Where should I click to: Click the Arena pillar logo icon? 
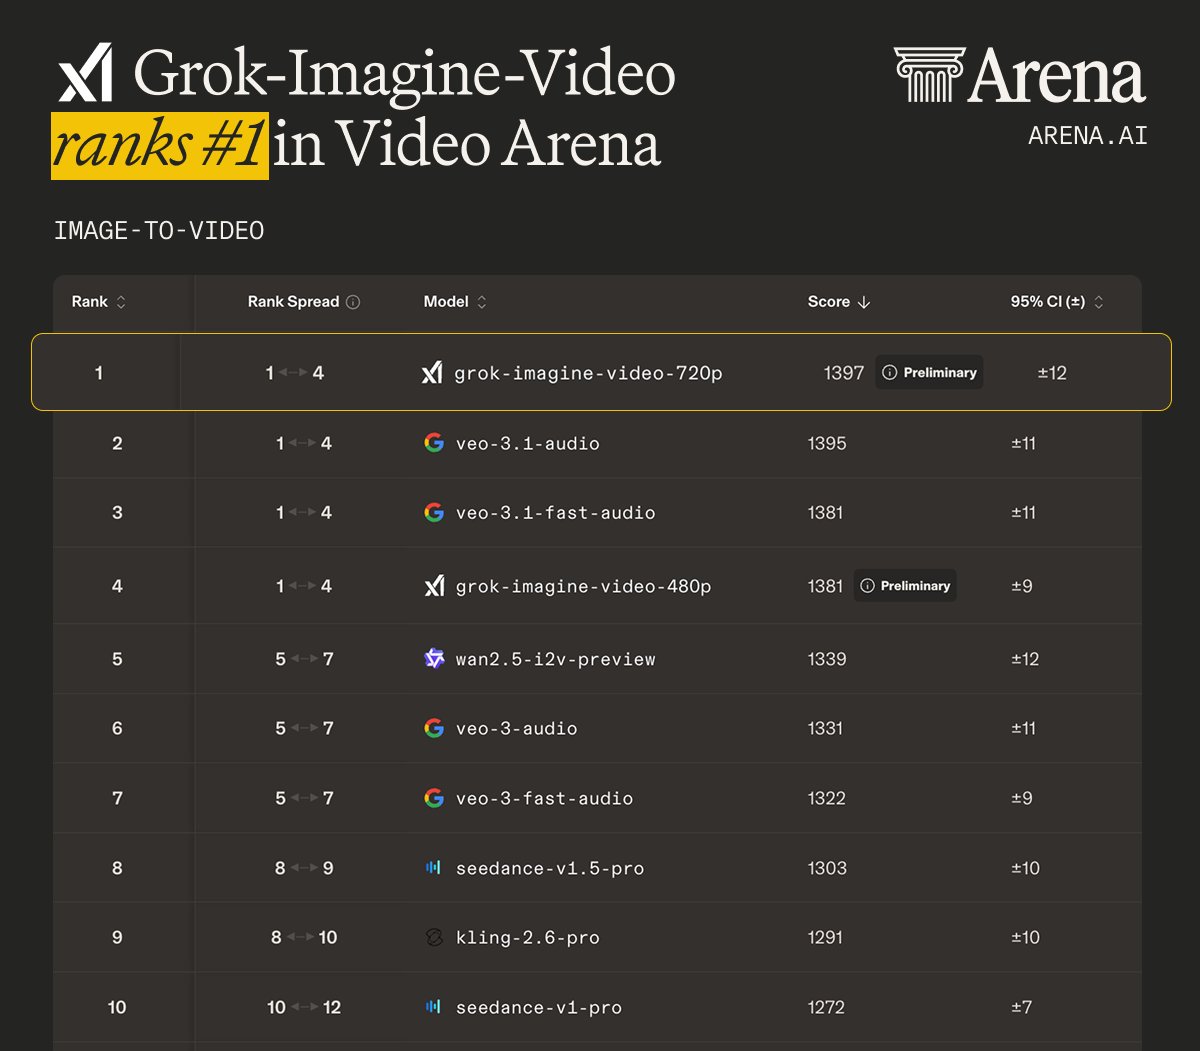click(x=929, y=75)
